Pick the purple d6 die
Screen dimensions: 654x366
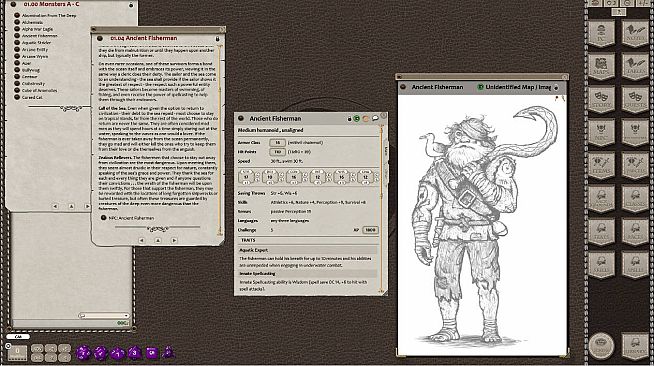(151, 353)
